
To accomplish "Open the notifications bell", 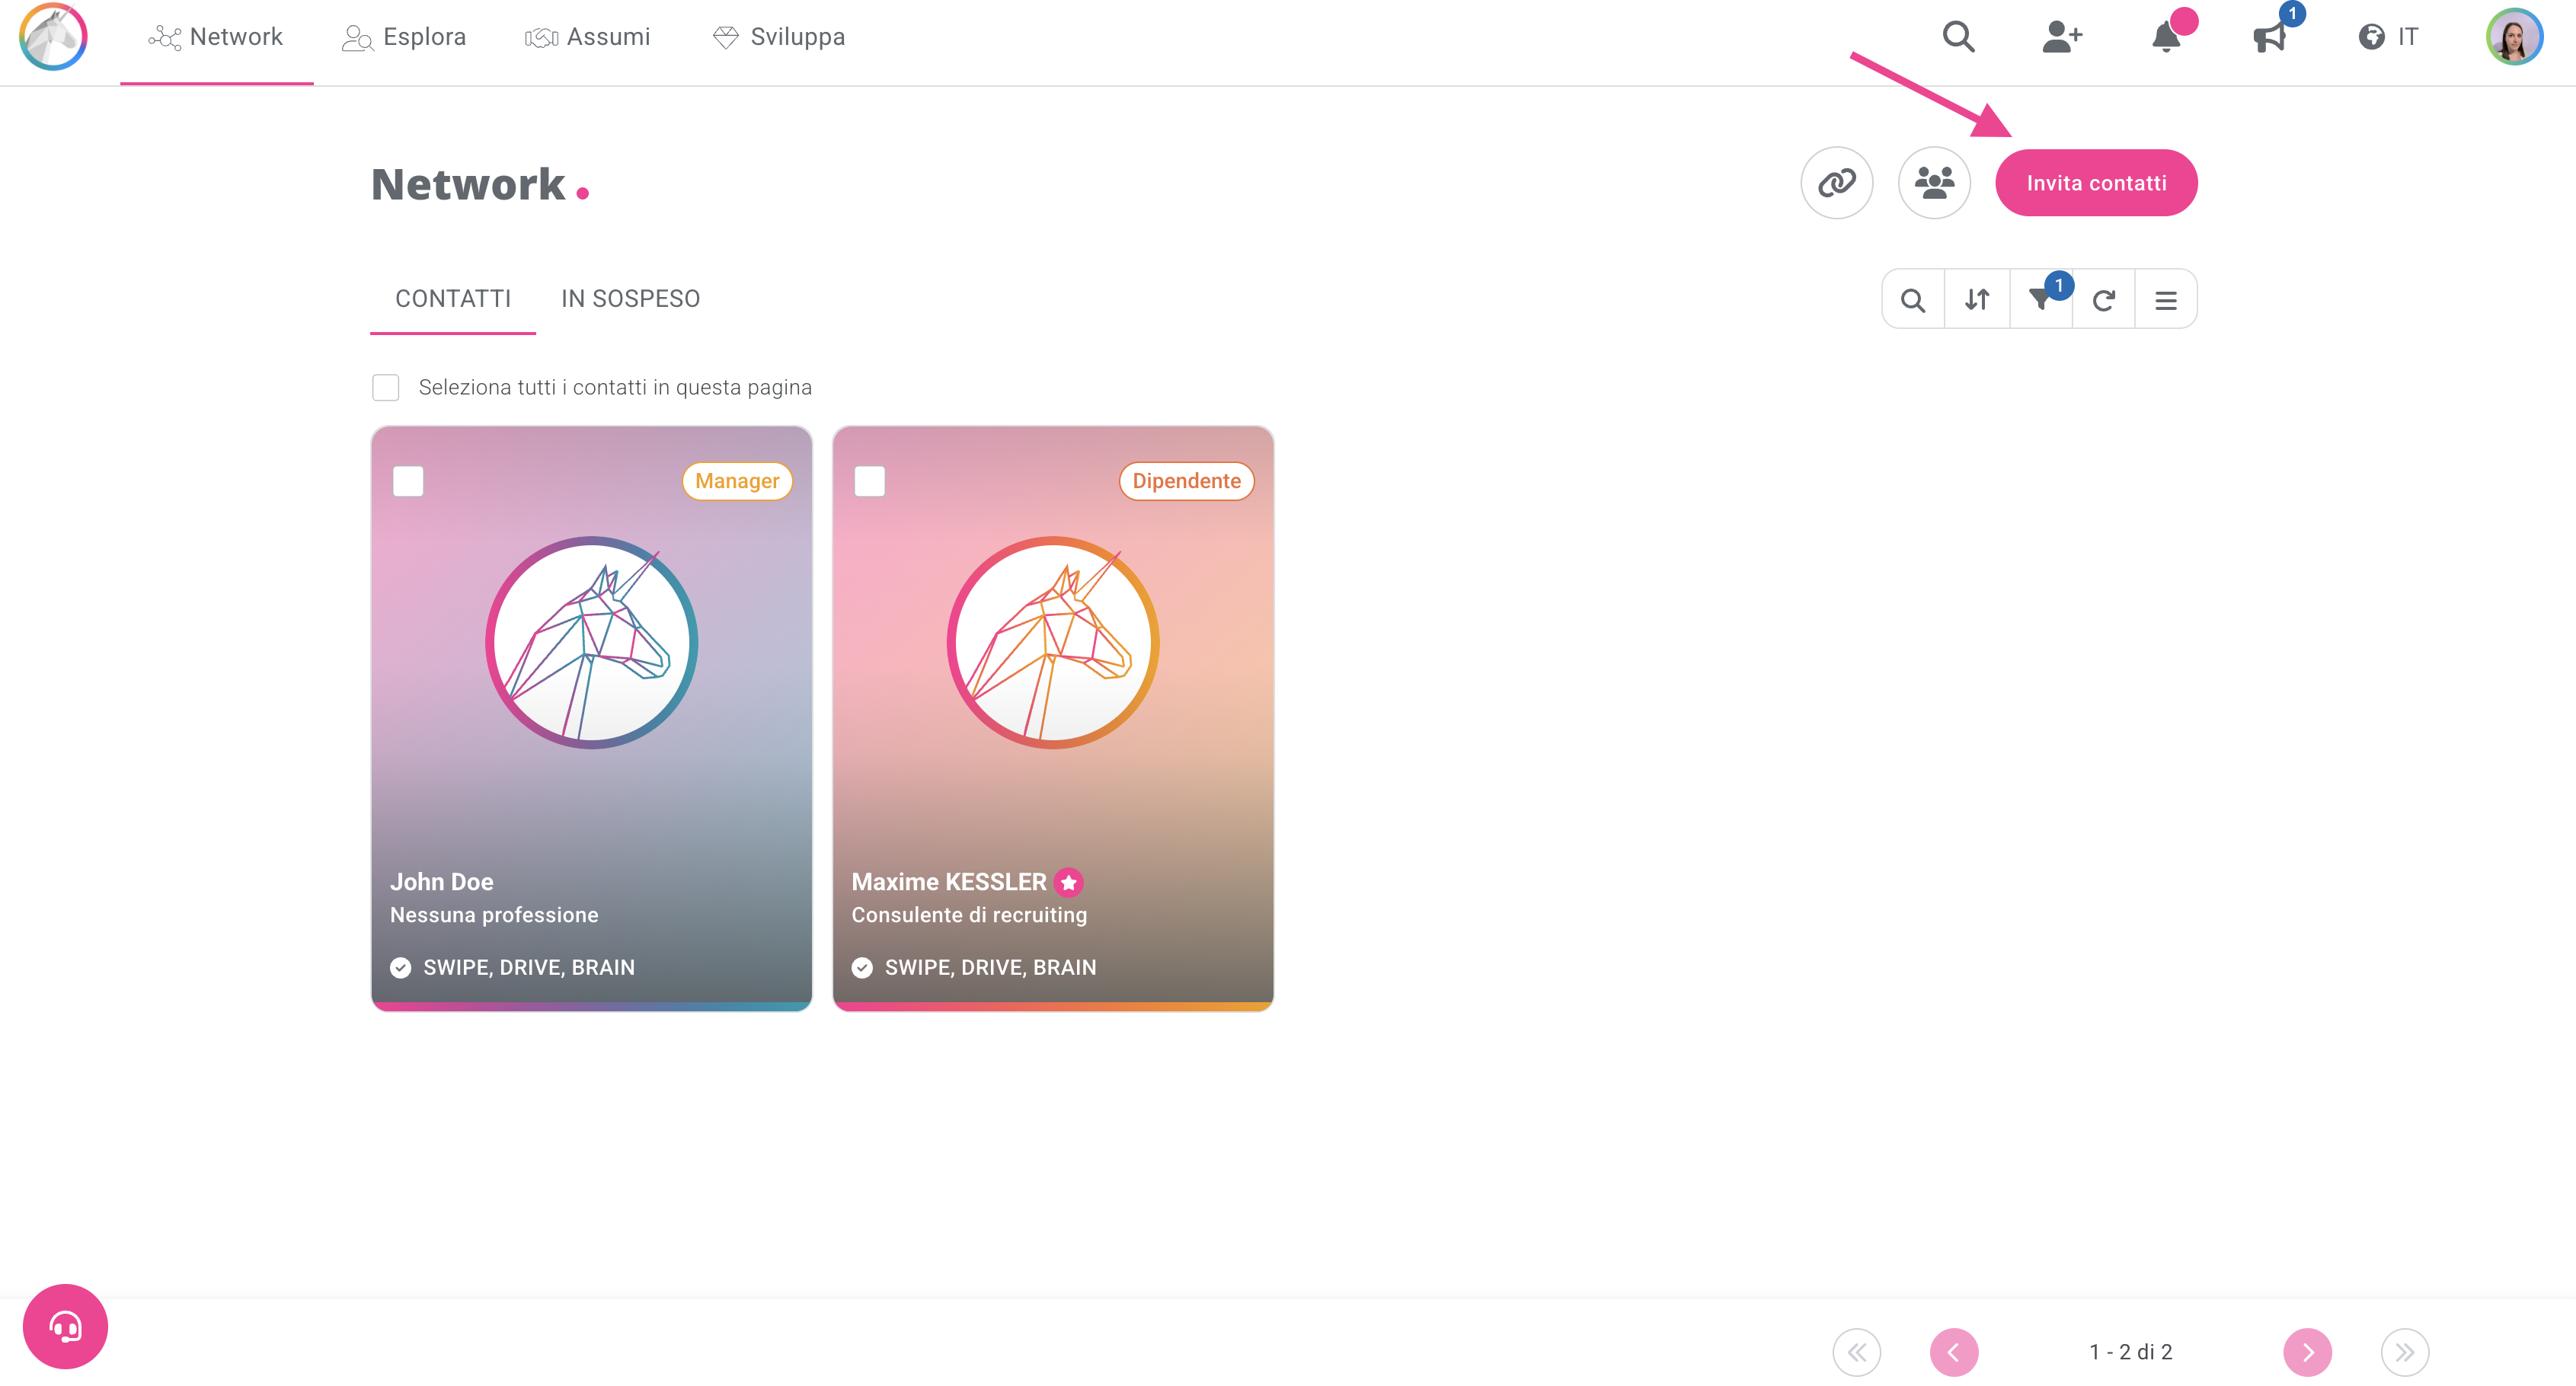I will coord(2166,37).
